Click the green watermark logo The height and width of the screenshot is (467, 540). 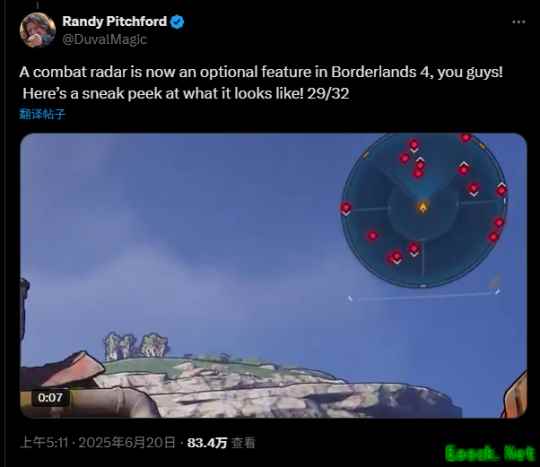[489, 453]
